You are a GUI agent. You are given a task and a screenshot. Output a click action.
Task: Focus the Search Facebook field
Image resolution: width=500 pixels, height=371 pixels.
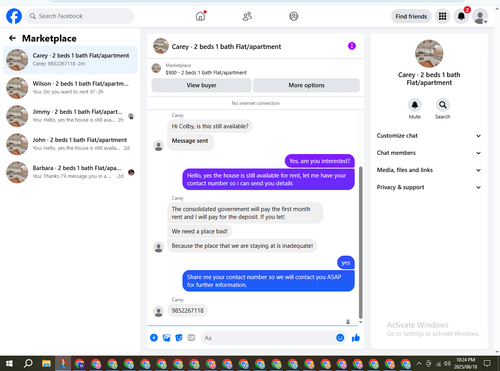pyautogui.click(x=80, y=16)
